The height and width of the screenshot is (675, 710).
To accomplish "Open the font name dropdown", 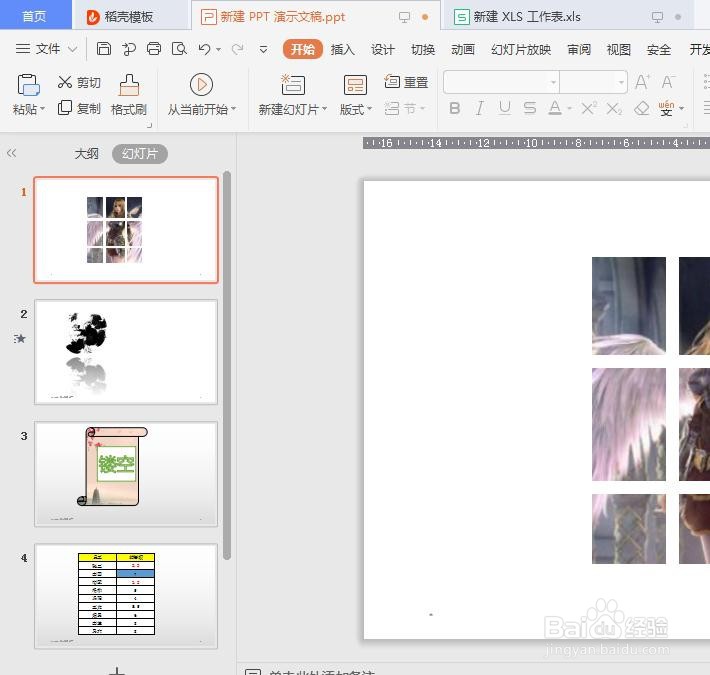I will 553,82.
